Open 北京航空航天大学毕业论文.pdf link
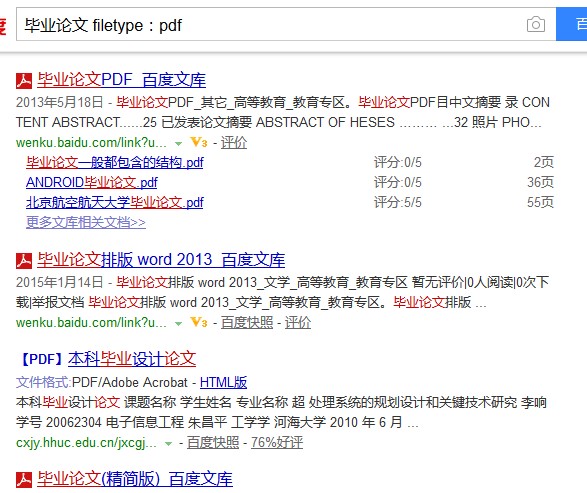The width and height of the screenshot is (587, 493). pos(115,203)
